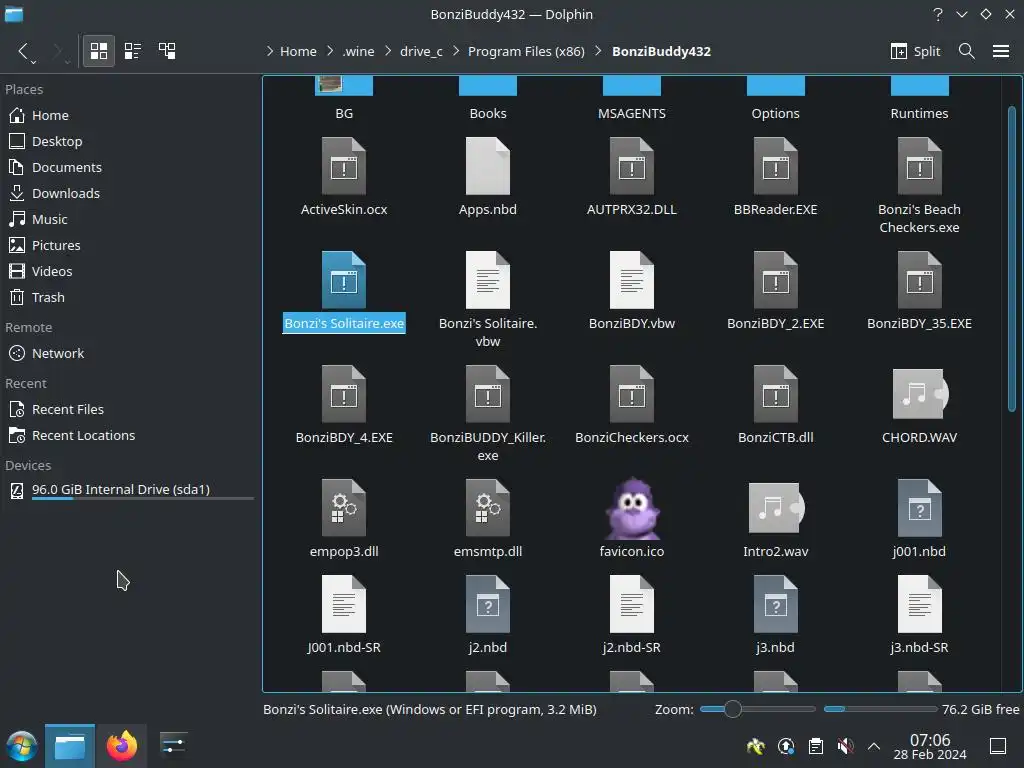Select the BonziBDY.vbw file
Image resolution: width=1024 pixels, height=768 pixels.
(632, 291)
